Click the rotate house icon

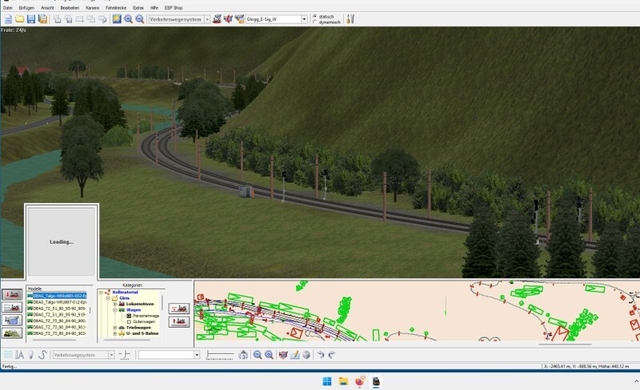[x=243, y=355]
